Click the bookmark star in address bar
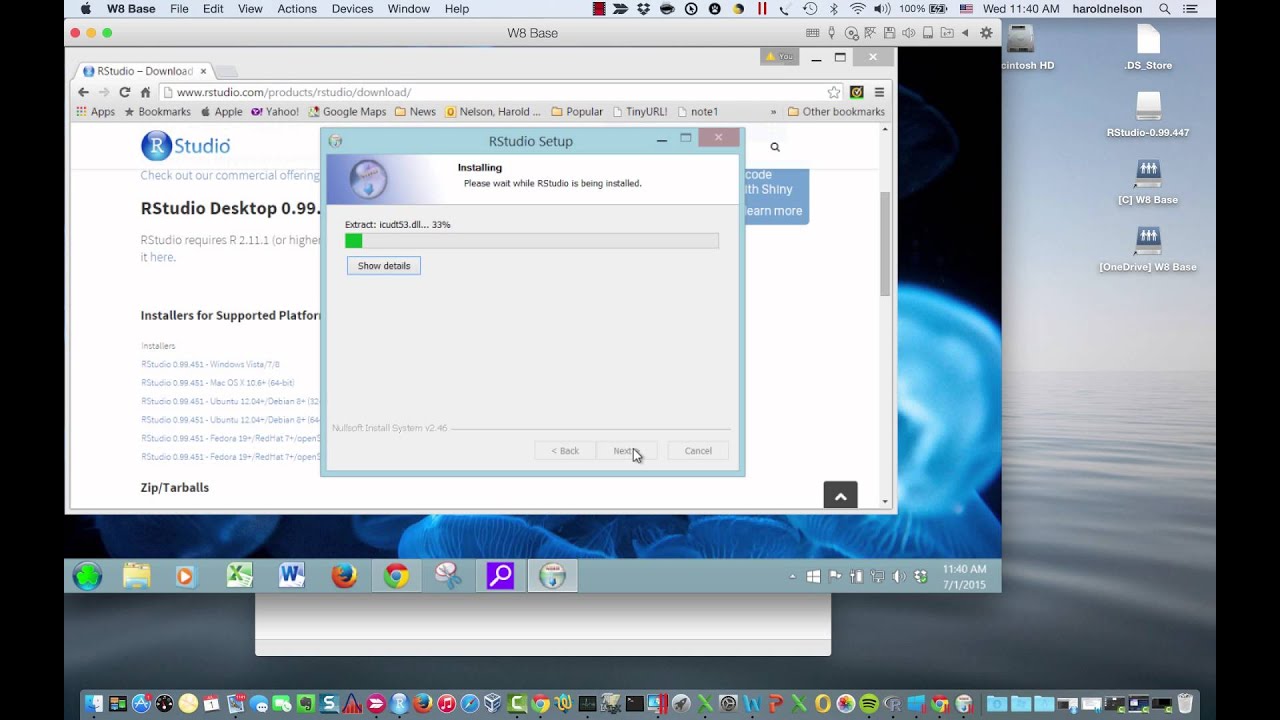 [834, 92]
